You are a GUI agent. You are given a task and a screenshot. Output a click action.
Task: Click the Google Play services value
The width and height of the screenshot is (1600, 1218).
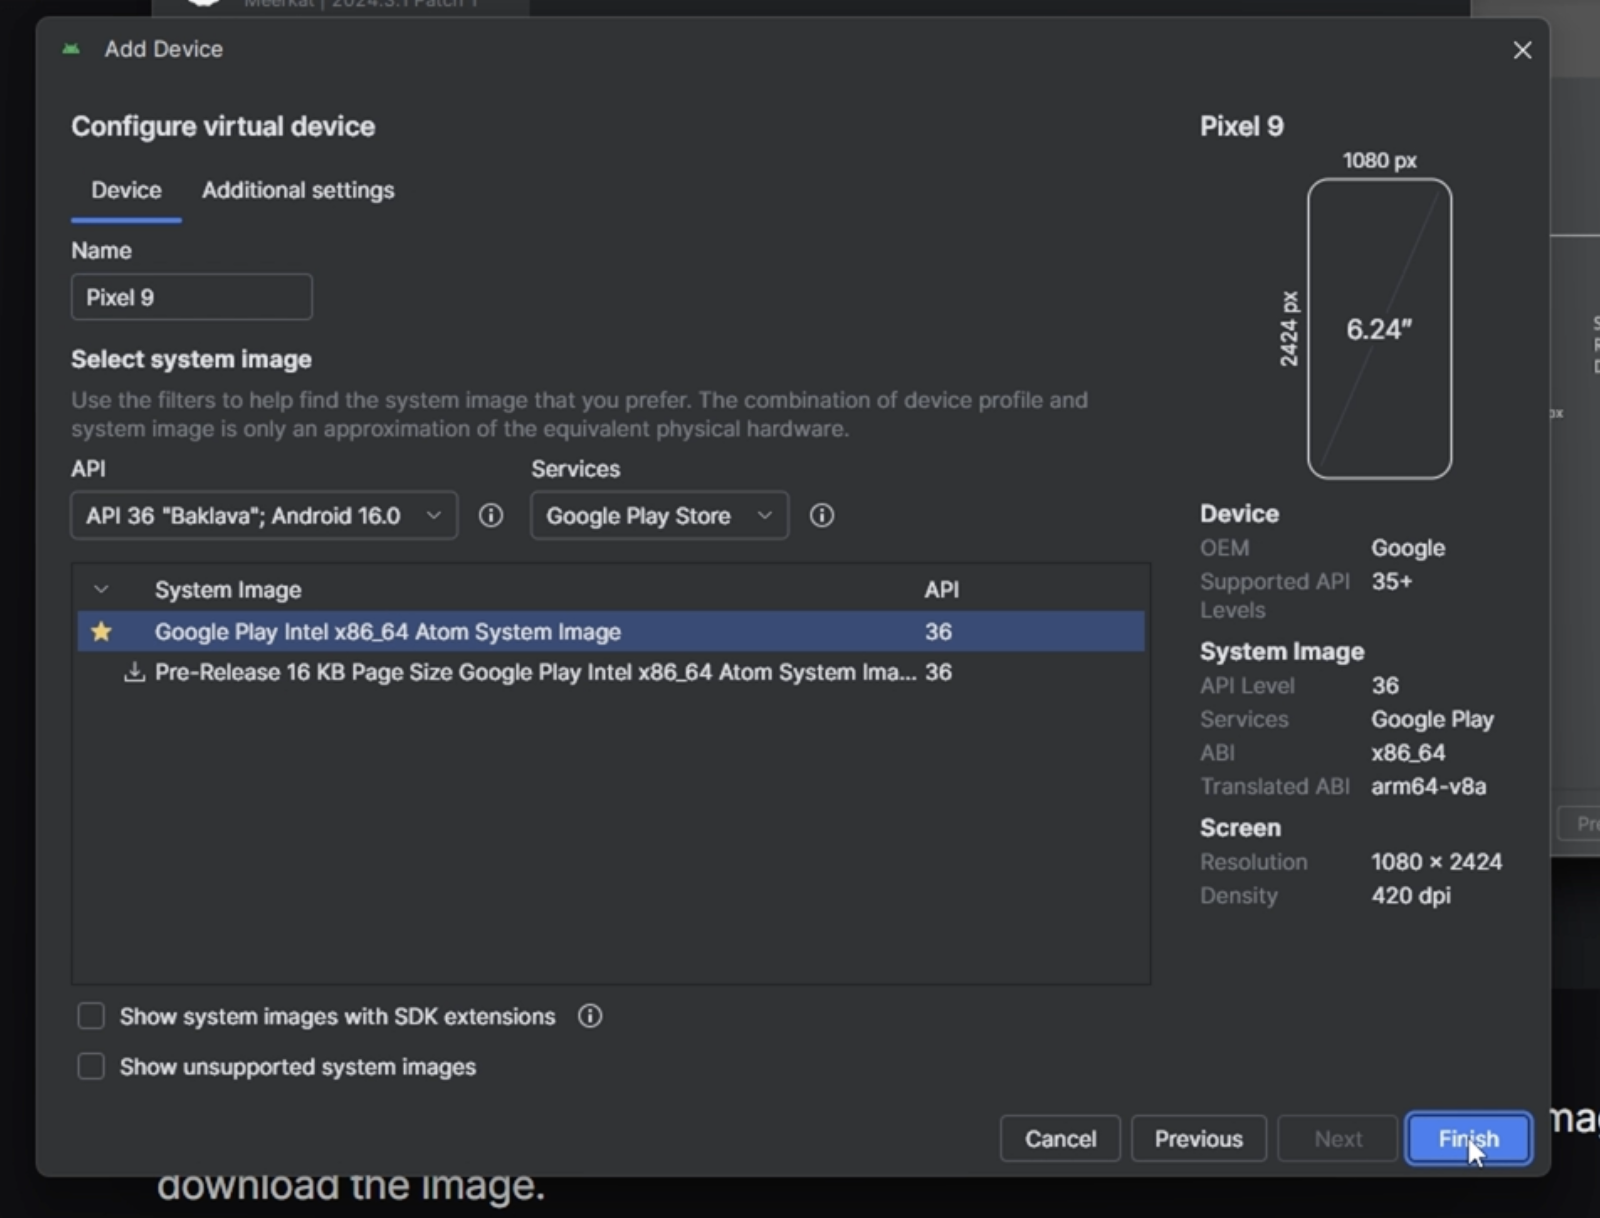1432,719
